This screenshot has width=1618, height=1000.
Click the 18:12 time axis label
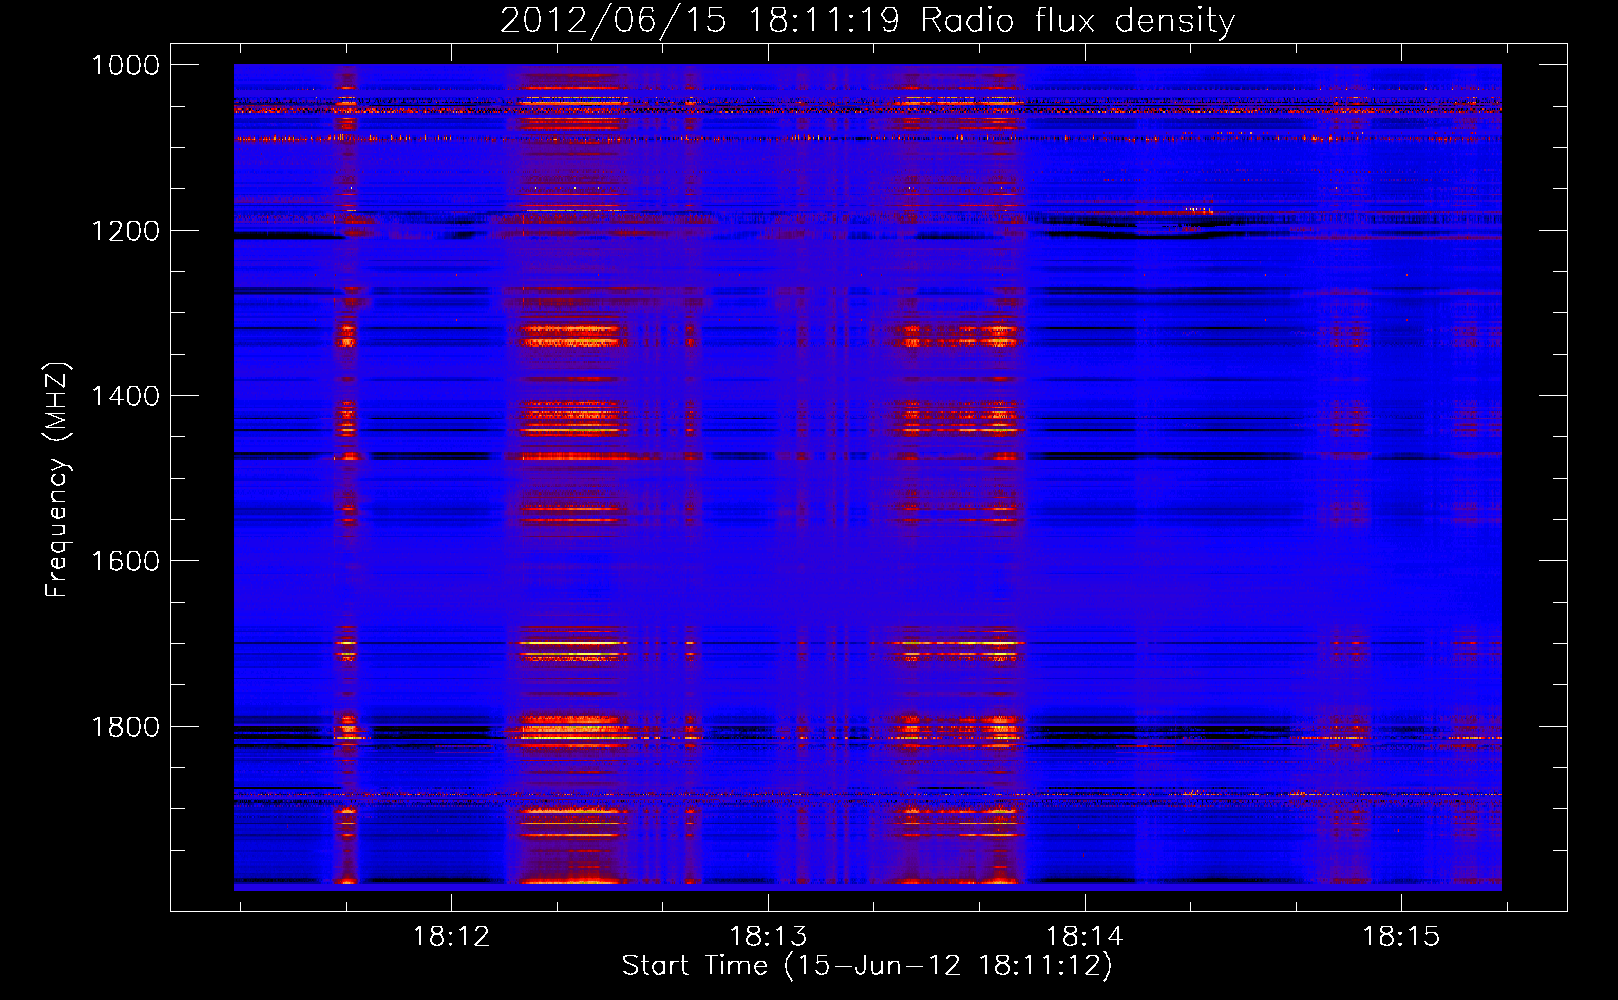[452, 936]
